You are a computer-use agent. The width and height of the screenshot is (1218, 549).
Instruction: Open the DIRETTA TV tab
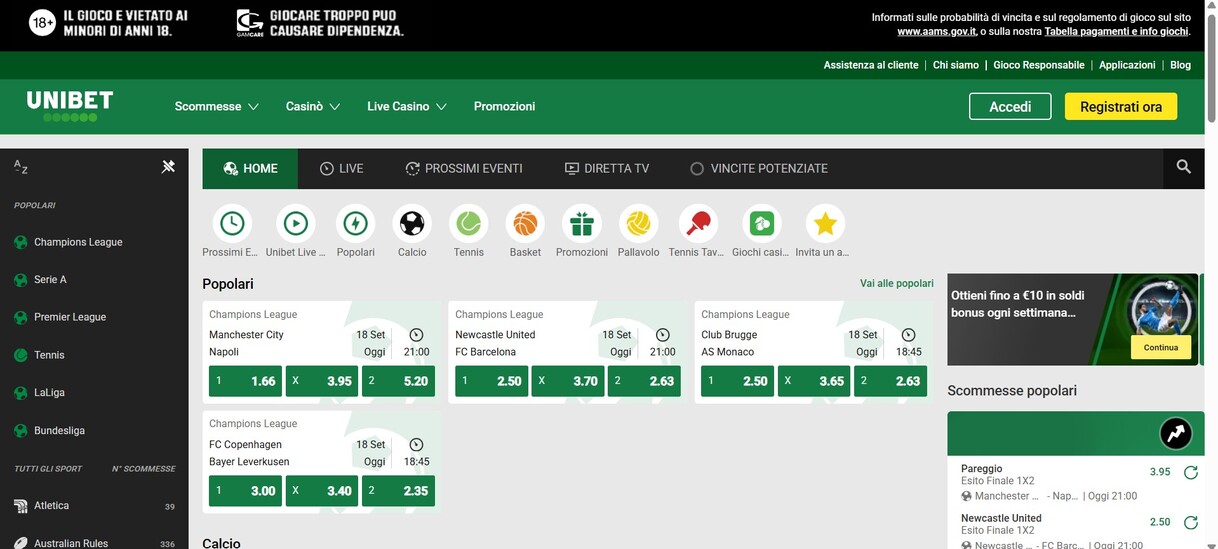tap(607, 168)
